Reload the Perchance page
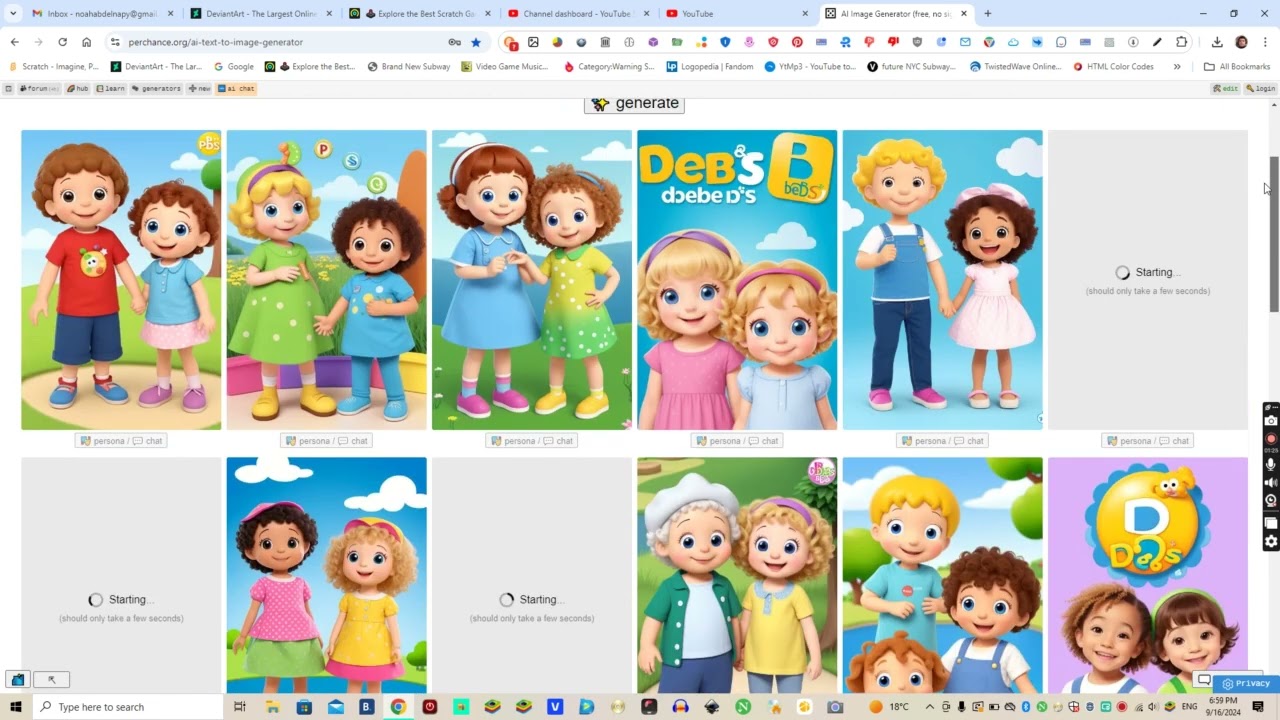Viewport: 1280px width, 720px height. pyautogui.click(x=62, y=42)
